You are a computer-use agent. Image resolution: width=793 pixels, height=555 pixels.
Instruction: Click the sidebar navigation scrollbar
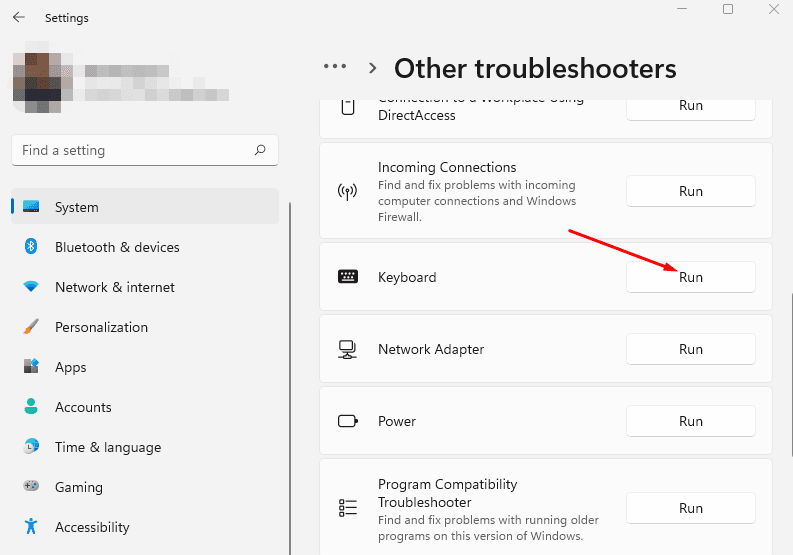(x=290, y=378)
